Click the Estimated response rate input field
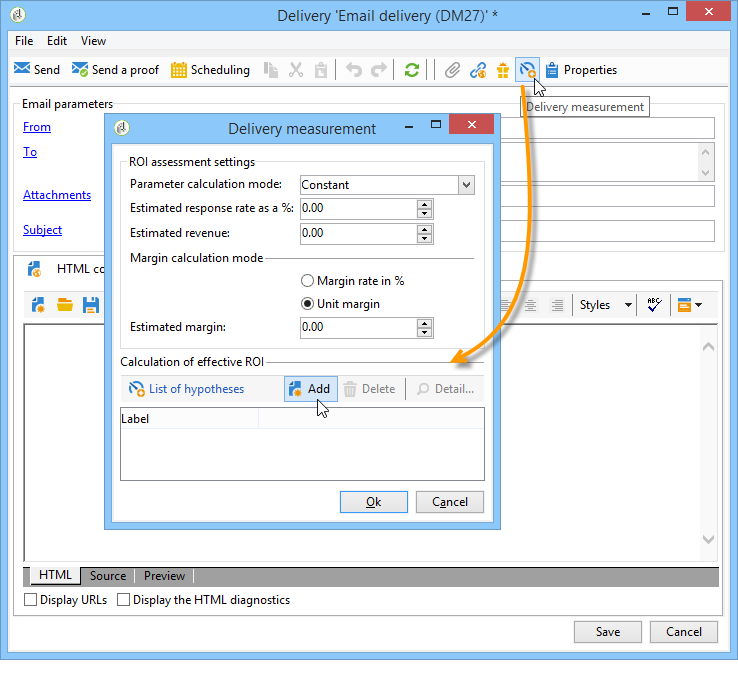This screenshot has height=675, width=738. (x=358, y=209)
